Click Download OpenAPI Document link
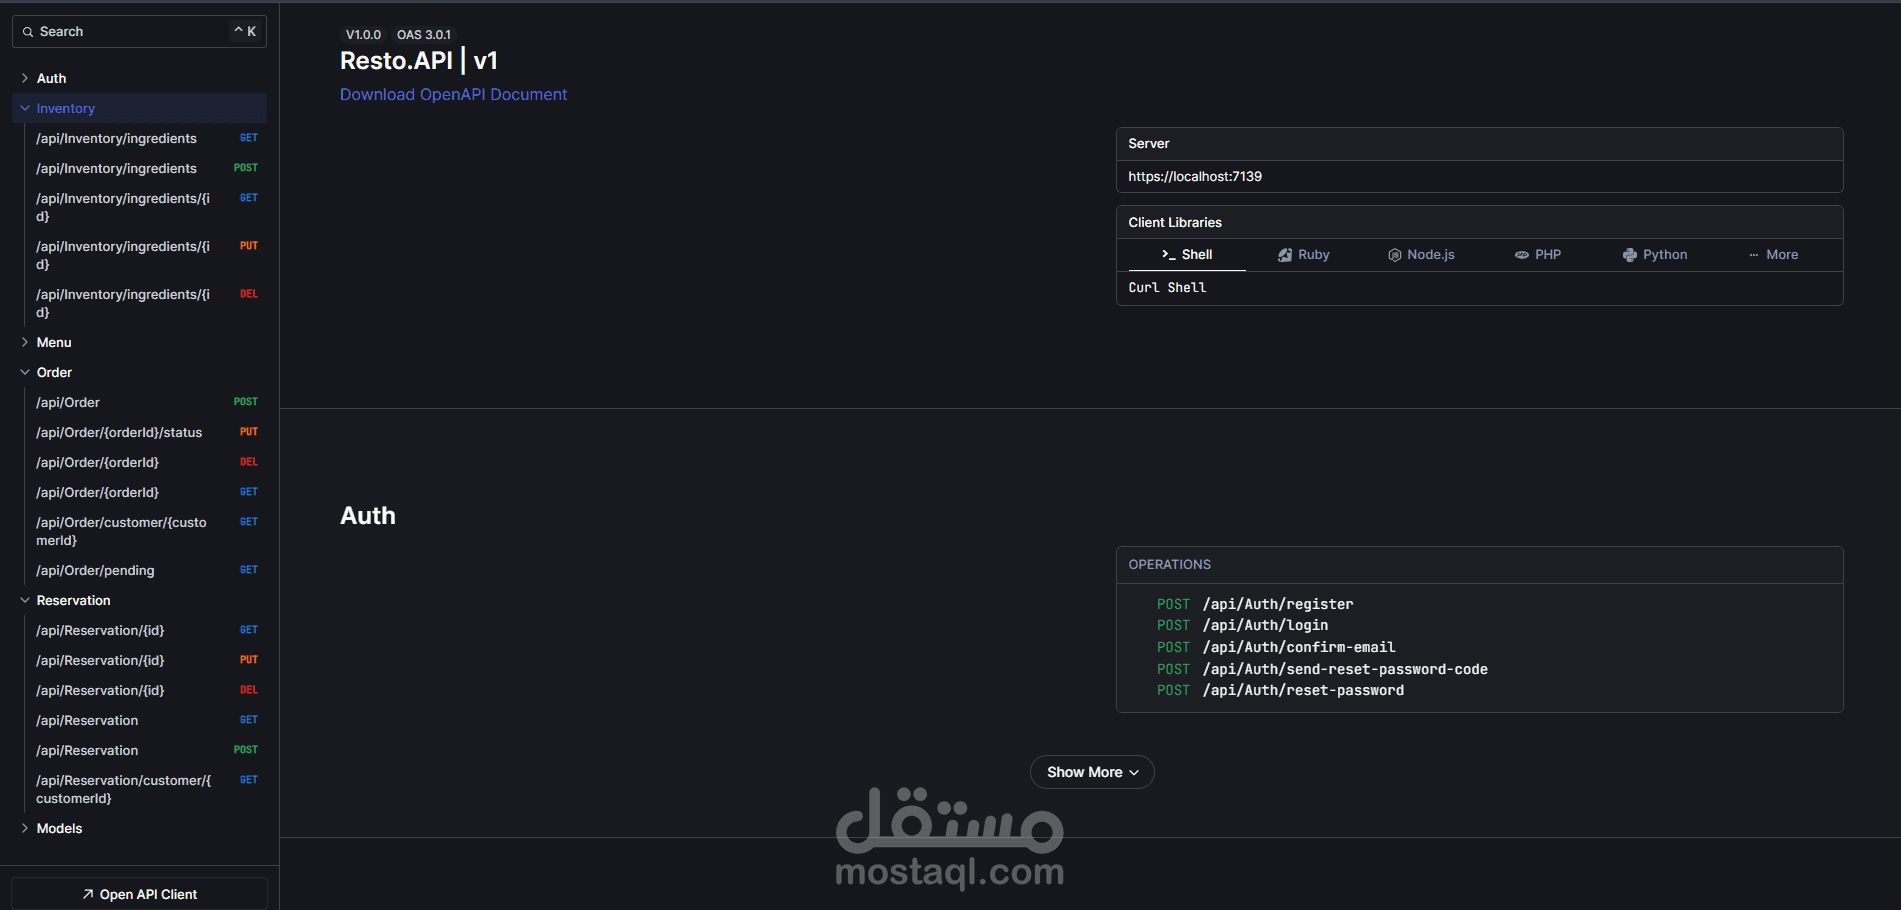Screen dimensions: 1901x910 click(453, 94)
